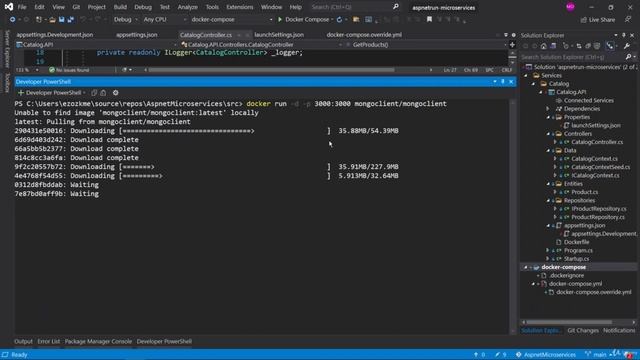Open the File menu
The width and height of the screenshot is (640, 360).
tap(22, 7)
